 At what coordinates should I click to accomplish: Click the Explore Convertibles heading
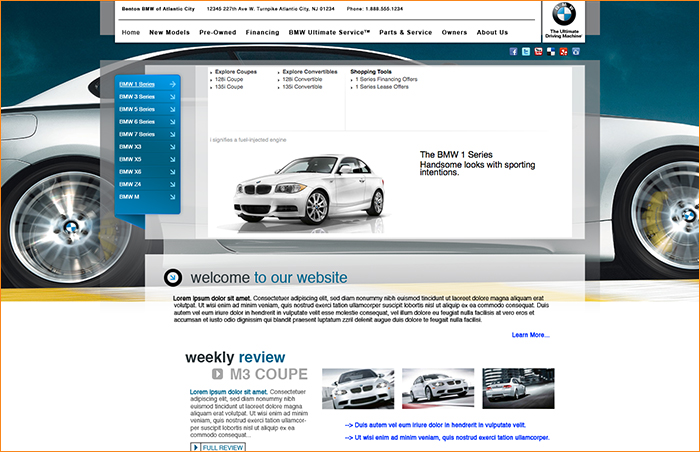pos(310,71)
